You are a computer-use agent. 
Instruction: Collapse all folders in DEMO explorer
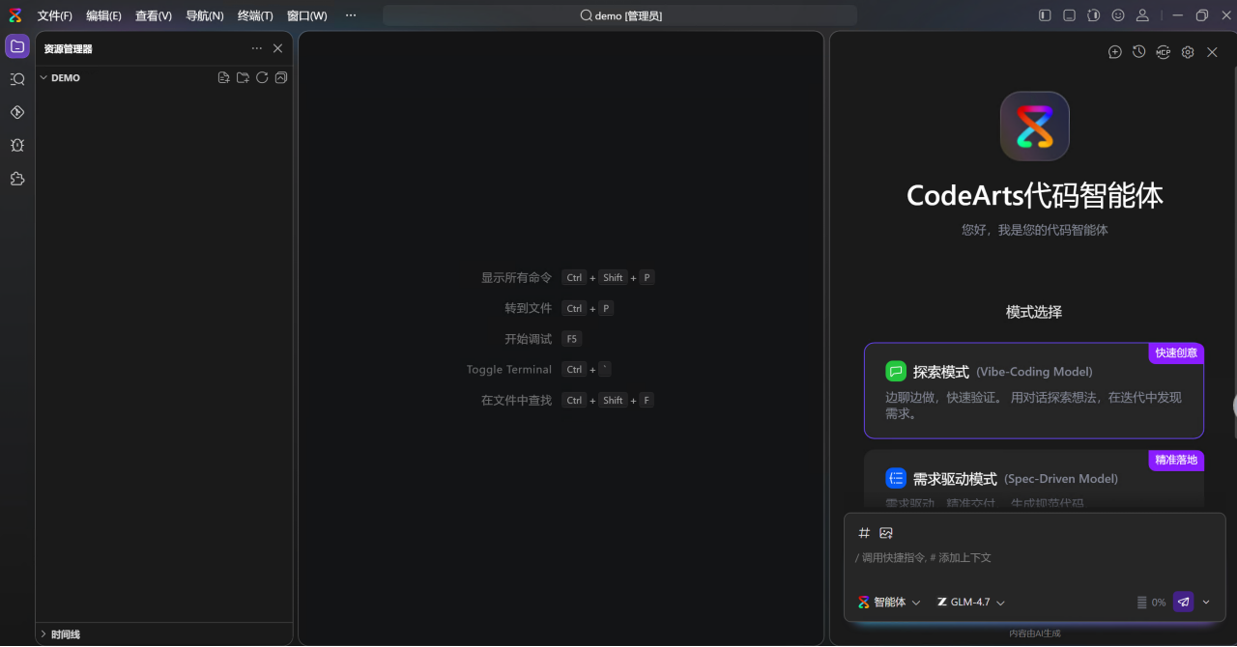point(281,78)
